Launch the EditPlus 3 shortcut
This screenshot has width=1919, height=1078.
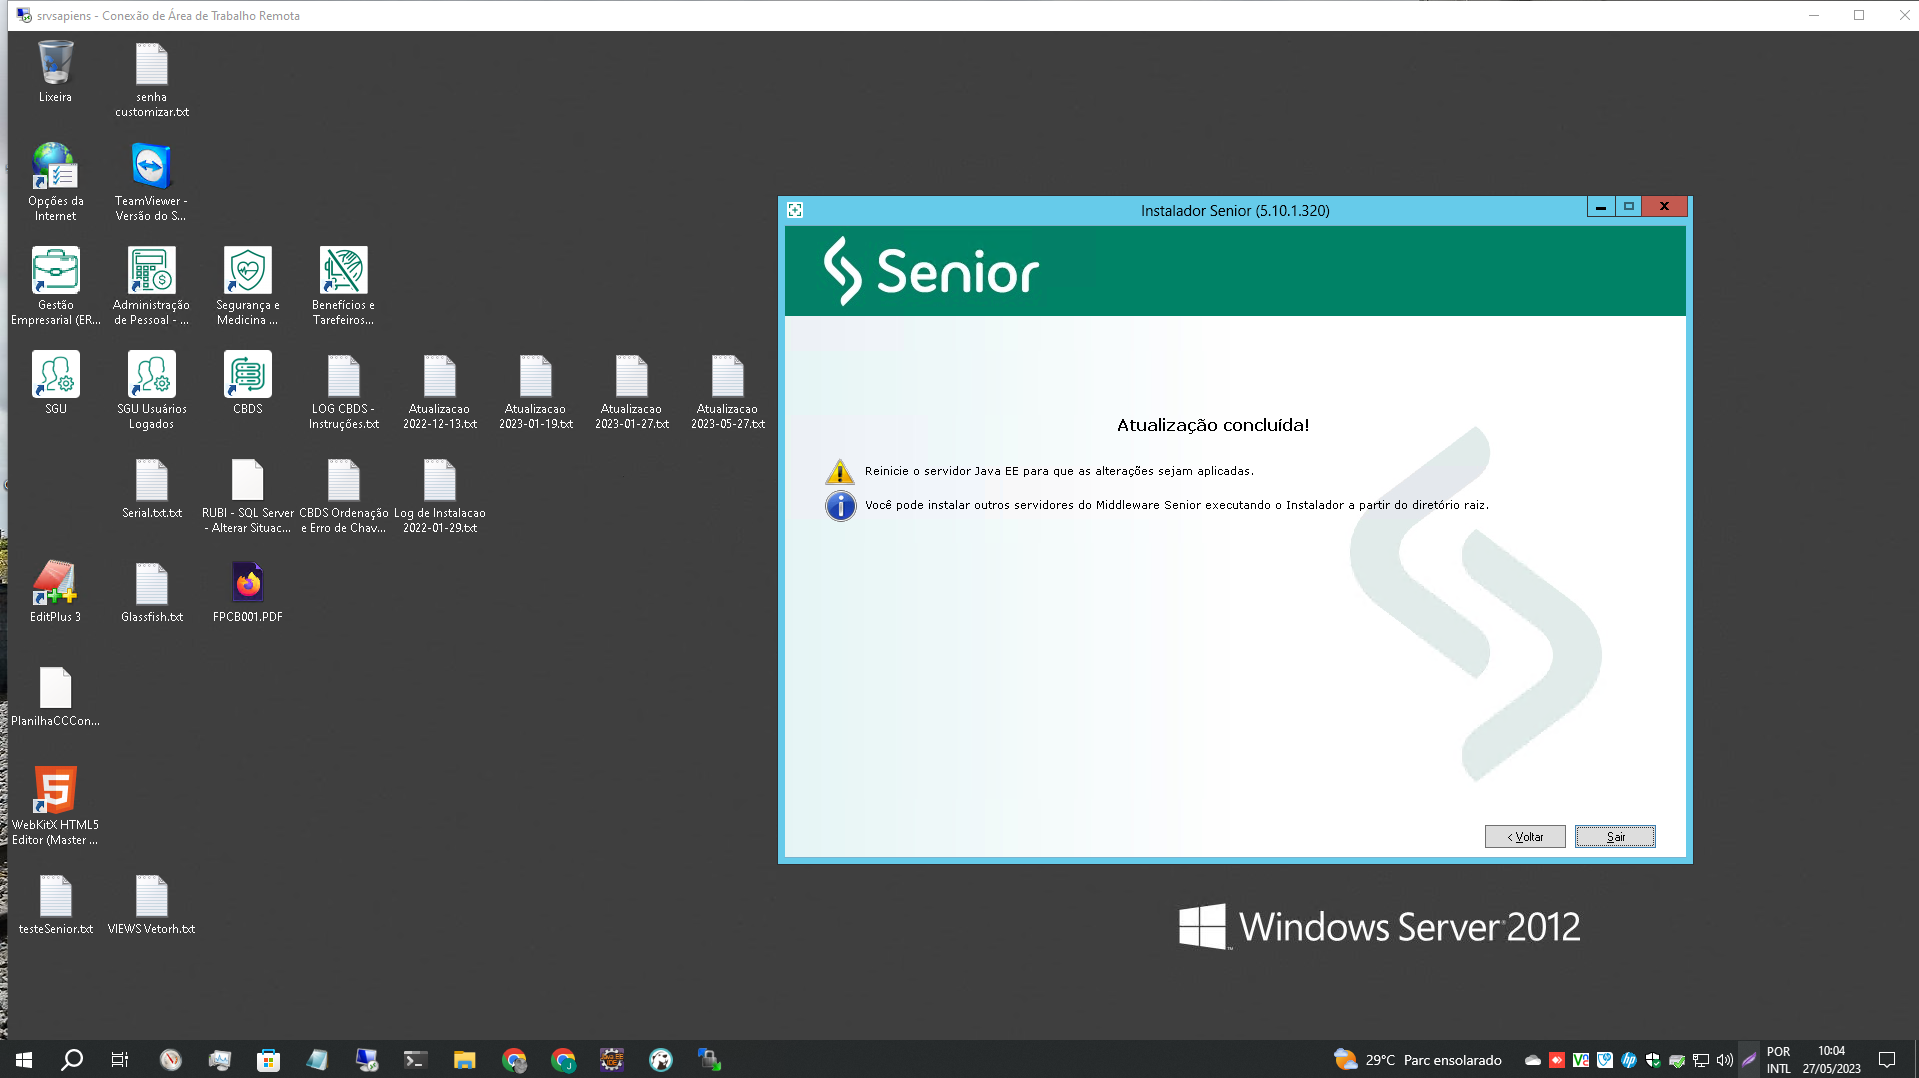coord(55,591)
